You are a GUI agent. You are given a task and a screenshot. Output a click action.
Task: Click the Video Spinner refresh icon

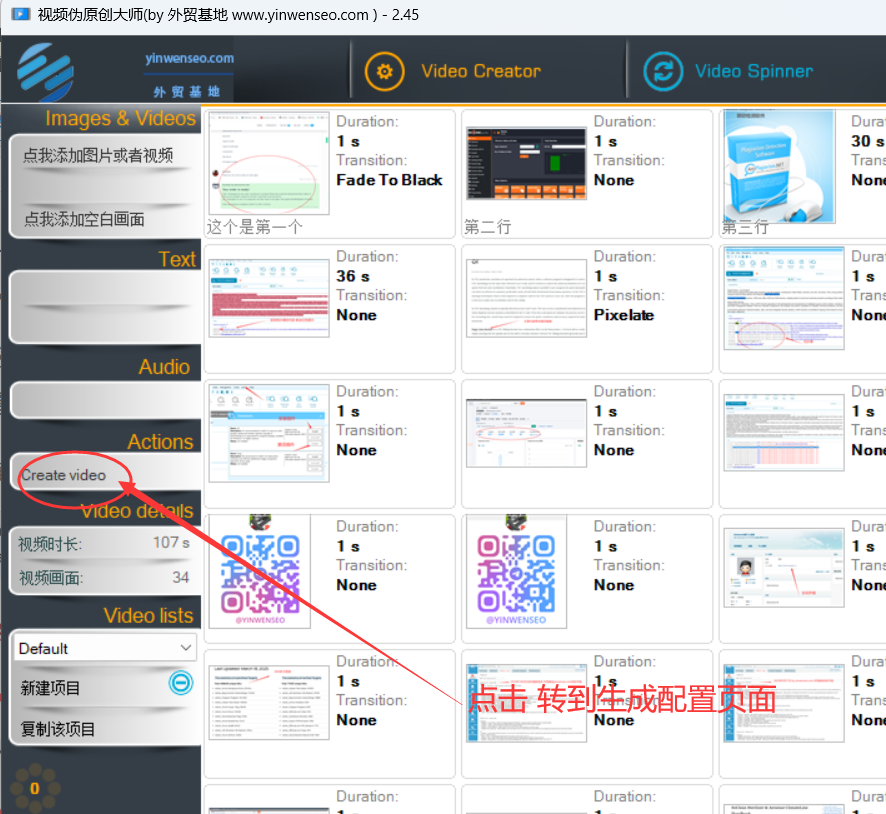662,71
